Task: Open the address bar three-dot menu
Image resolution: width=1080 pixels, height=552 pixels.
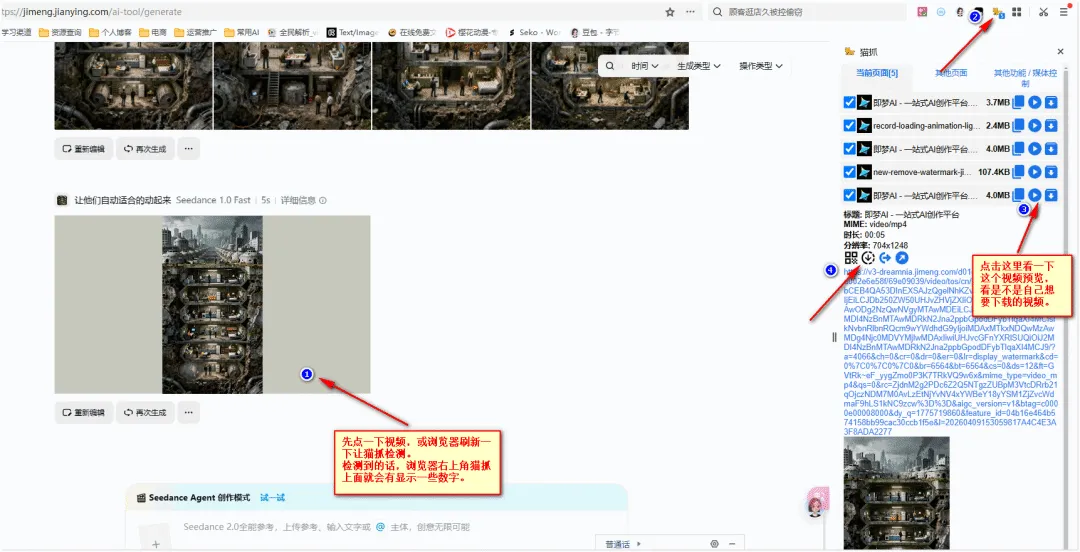Action: point(690,12)
